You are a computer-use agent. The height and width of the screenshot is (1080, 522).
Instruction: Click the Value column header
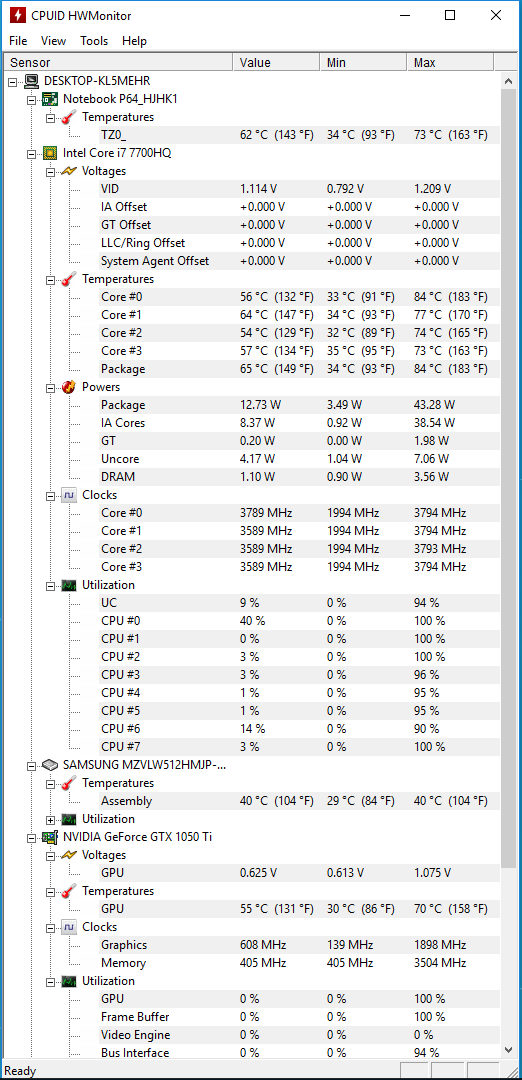click(x=276, y=63)
